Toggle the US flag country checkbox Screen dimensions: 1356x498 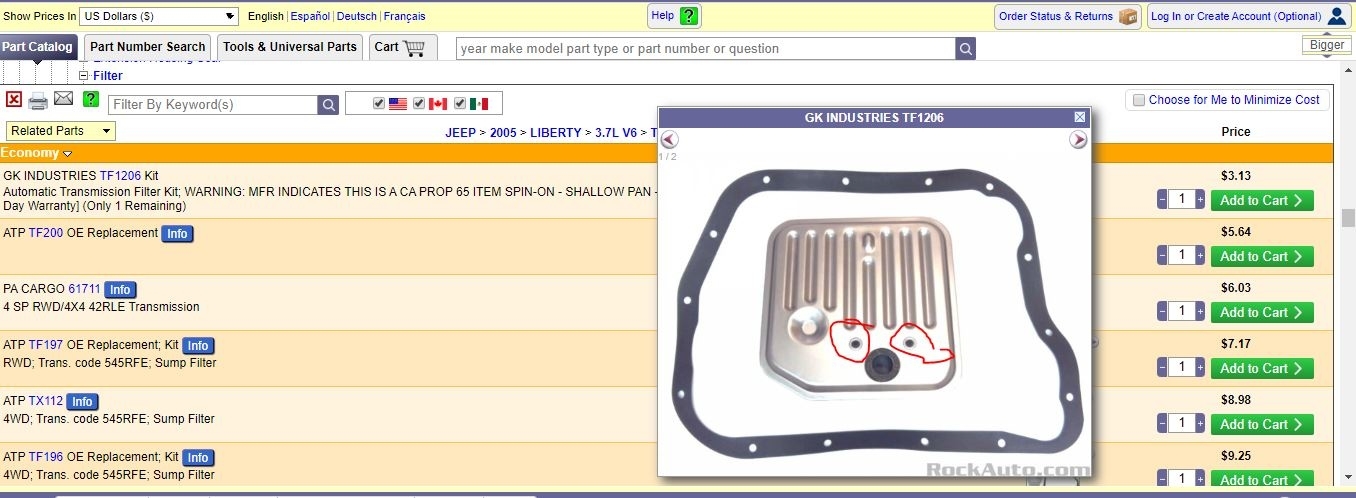pos(379,104)
